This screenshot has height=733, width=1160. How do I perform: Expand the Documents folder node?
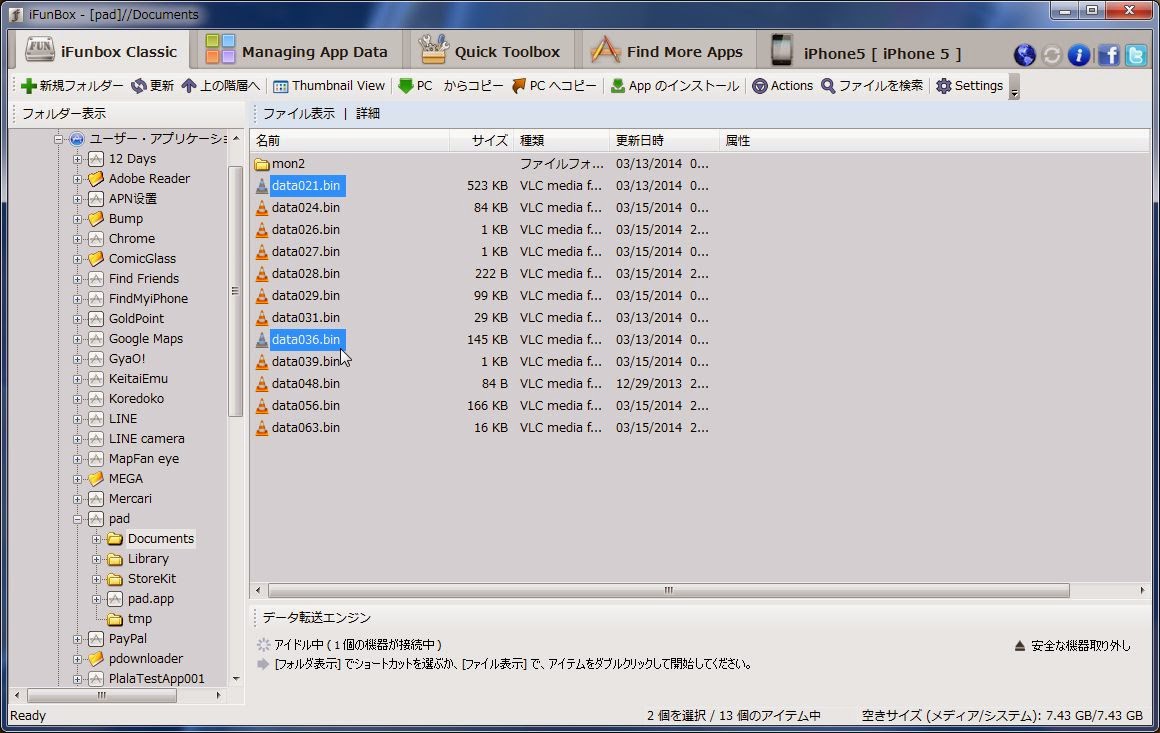tap(96, 539)
